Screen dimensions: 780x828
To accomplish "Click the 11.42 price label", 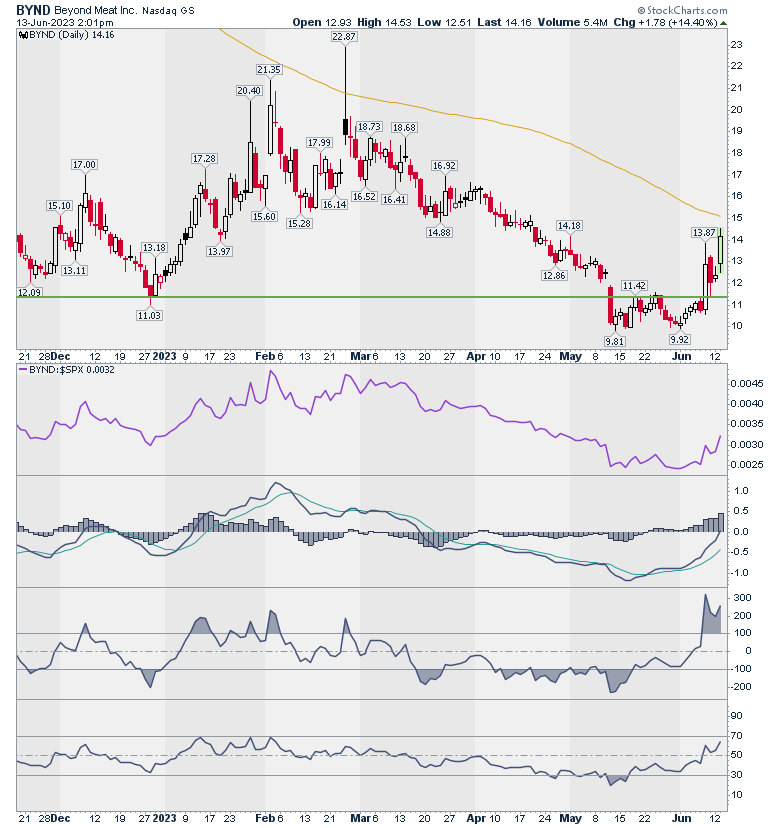I will pyautogui.click(x=634, y=286).
